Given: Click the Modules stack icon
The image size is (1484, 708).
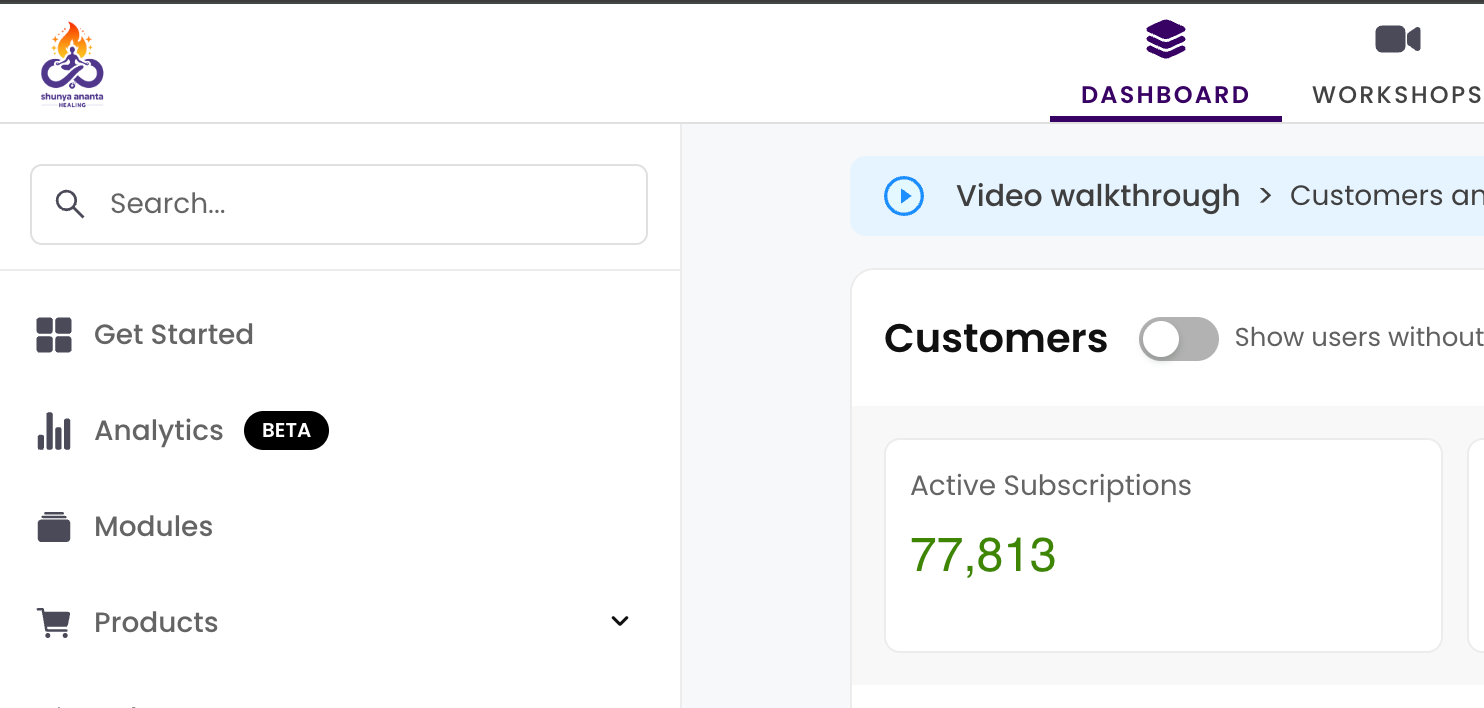Looking at the screenshot, I should (54, 527).
